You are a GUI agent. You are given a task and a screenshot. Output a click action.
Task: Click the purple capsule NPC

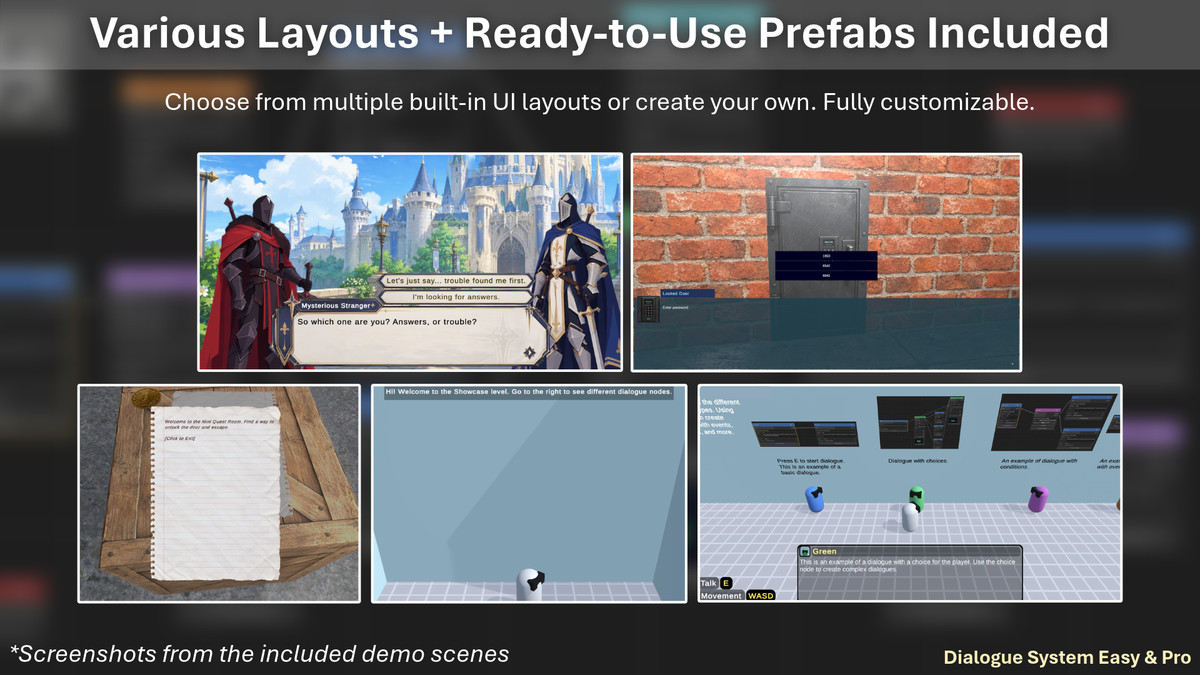pos(1038,498)
